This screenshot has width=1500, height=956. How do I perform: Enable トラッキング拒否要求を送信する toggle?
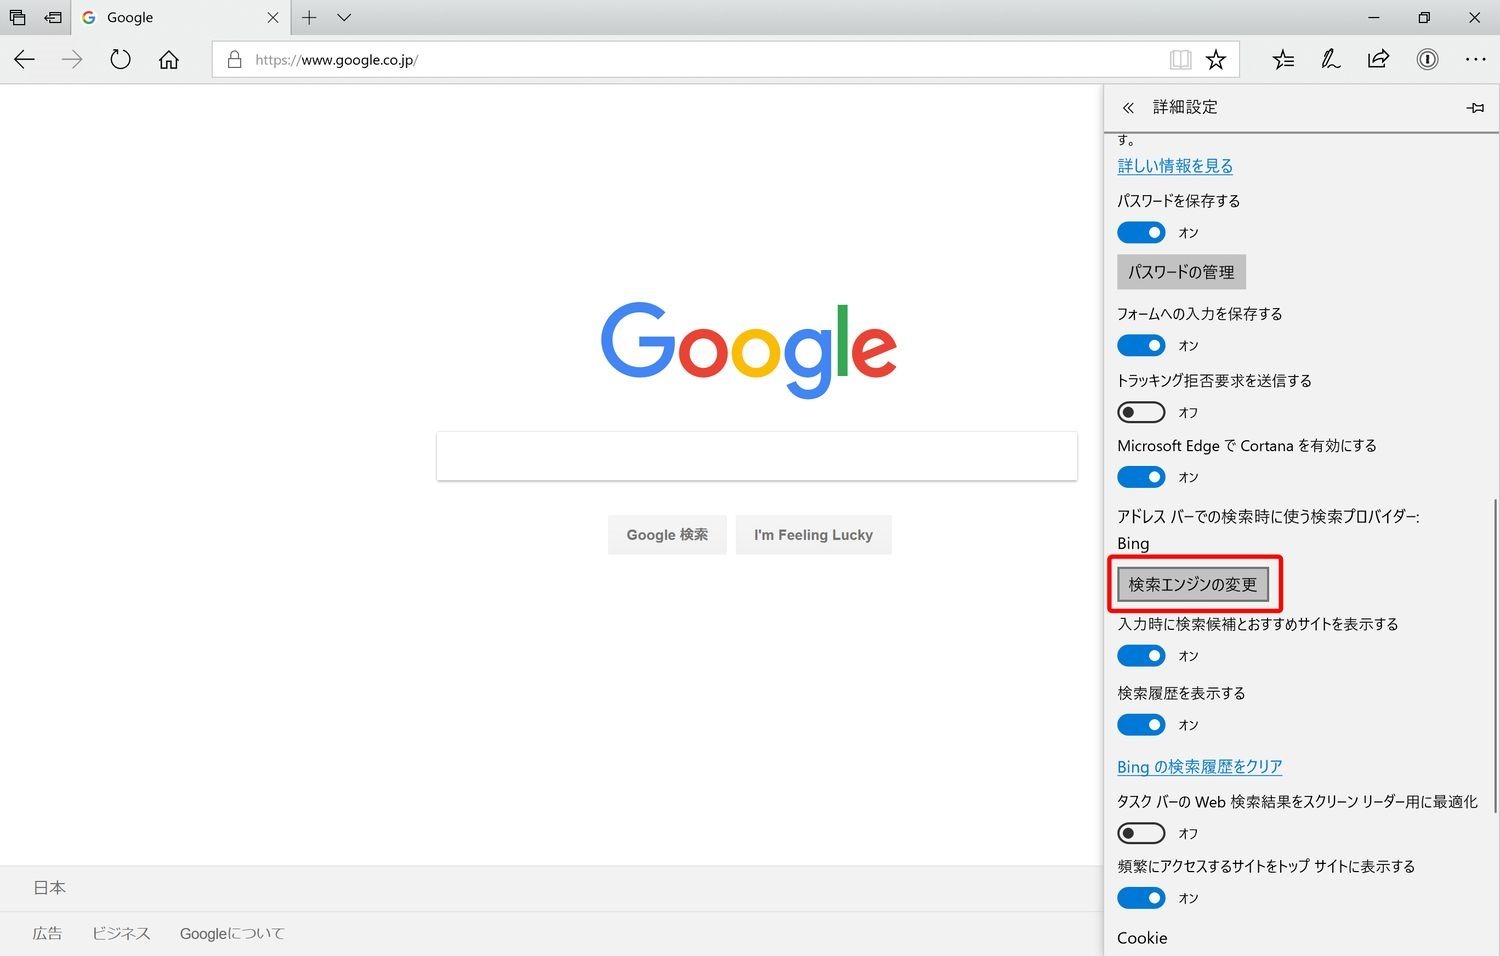(1141, 412)
